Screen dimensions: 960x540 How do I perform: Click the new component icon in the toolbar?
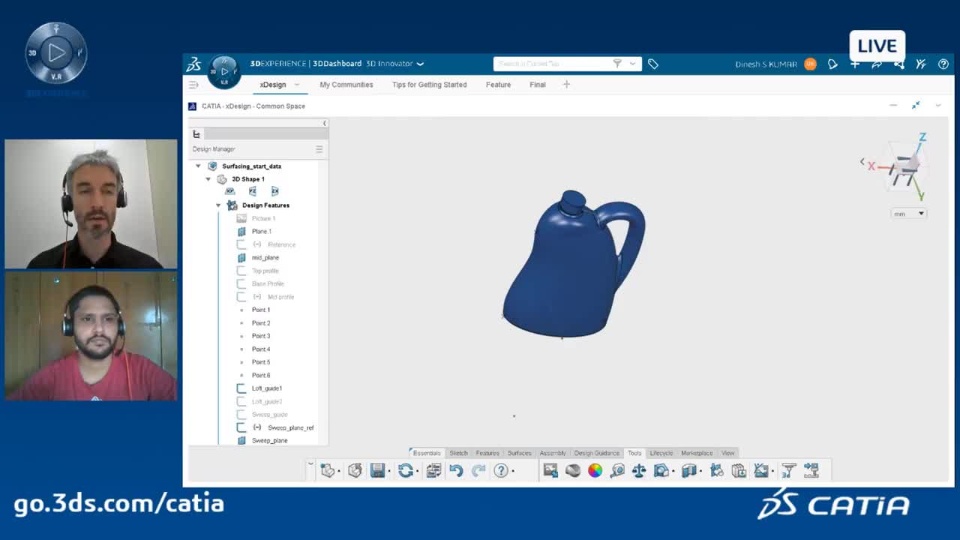tap(328, 470)
